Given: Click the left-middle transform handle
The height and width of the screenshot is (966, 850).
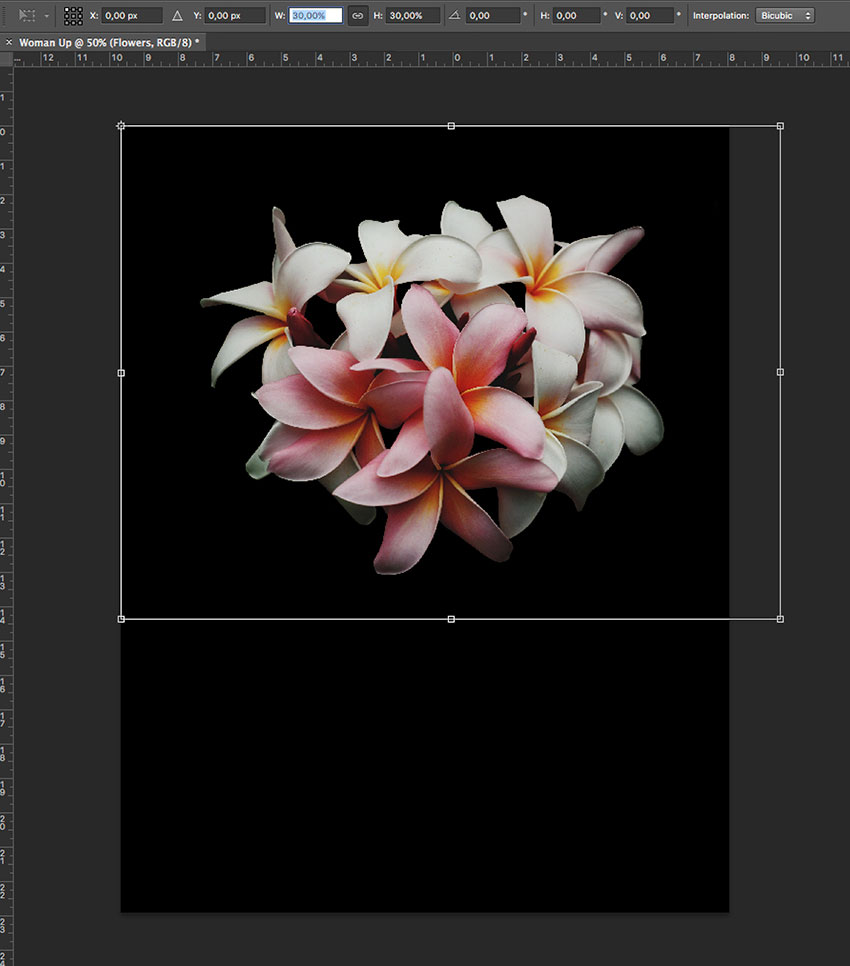Looking at the screenshot, I should 121,373.
